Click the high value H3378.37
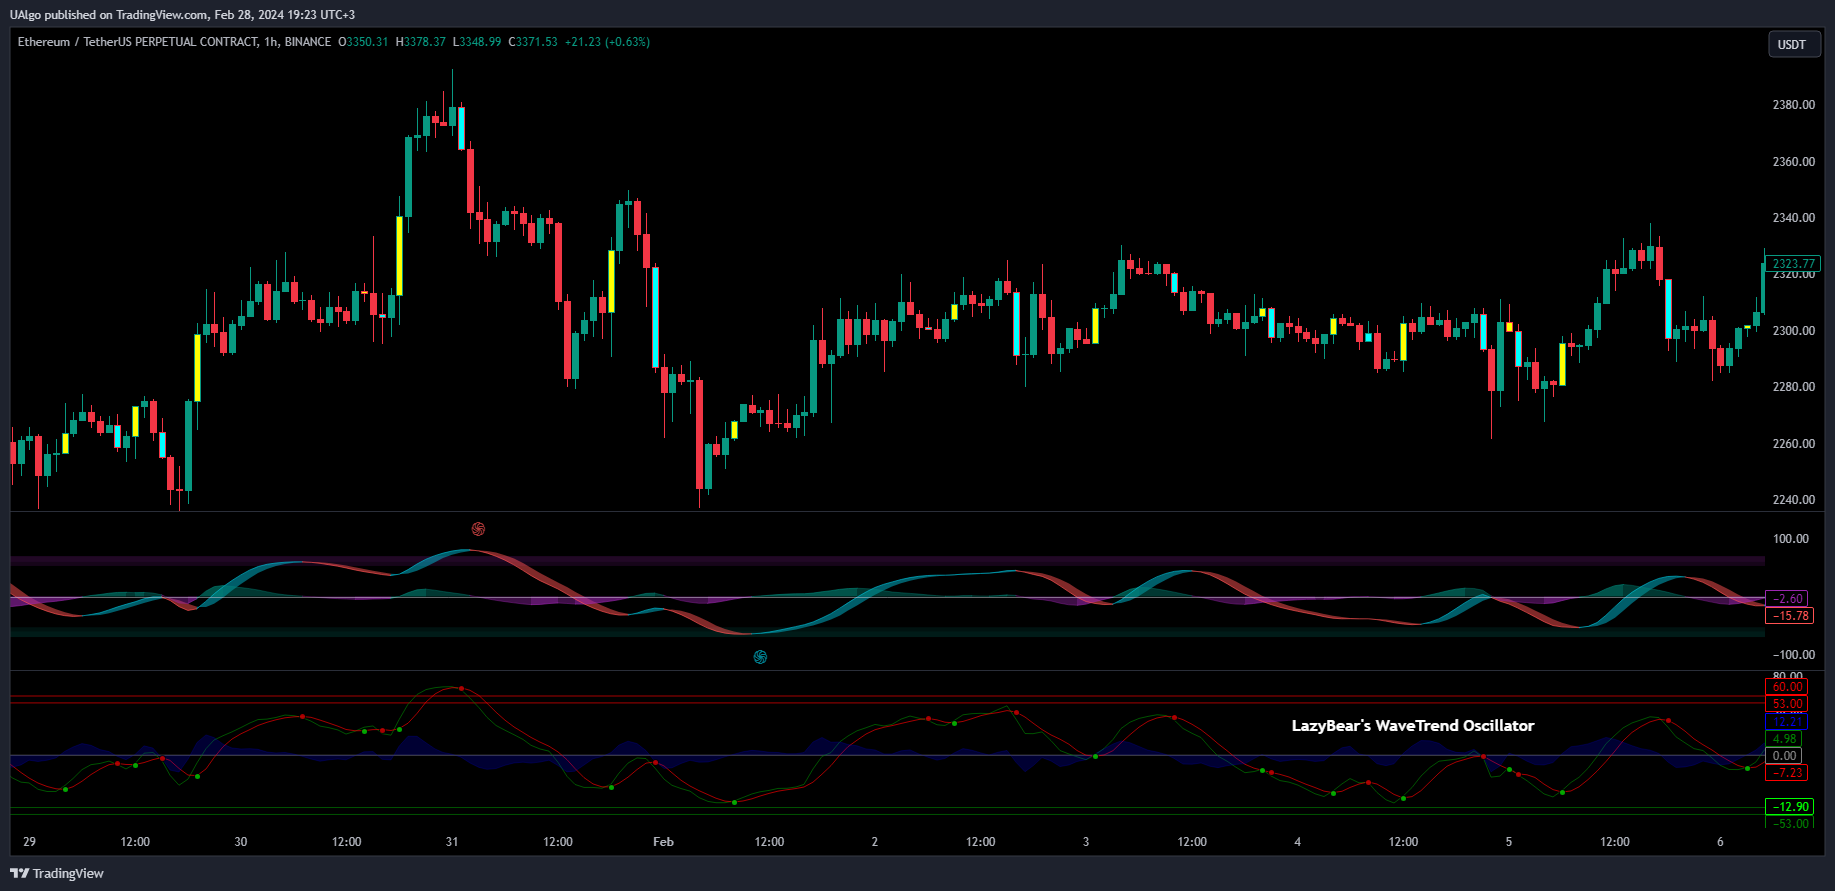 (x=421, y=42)
